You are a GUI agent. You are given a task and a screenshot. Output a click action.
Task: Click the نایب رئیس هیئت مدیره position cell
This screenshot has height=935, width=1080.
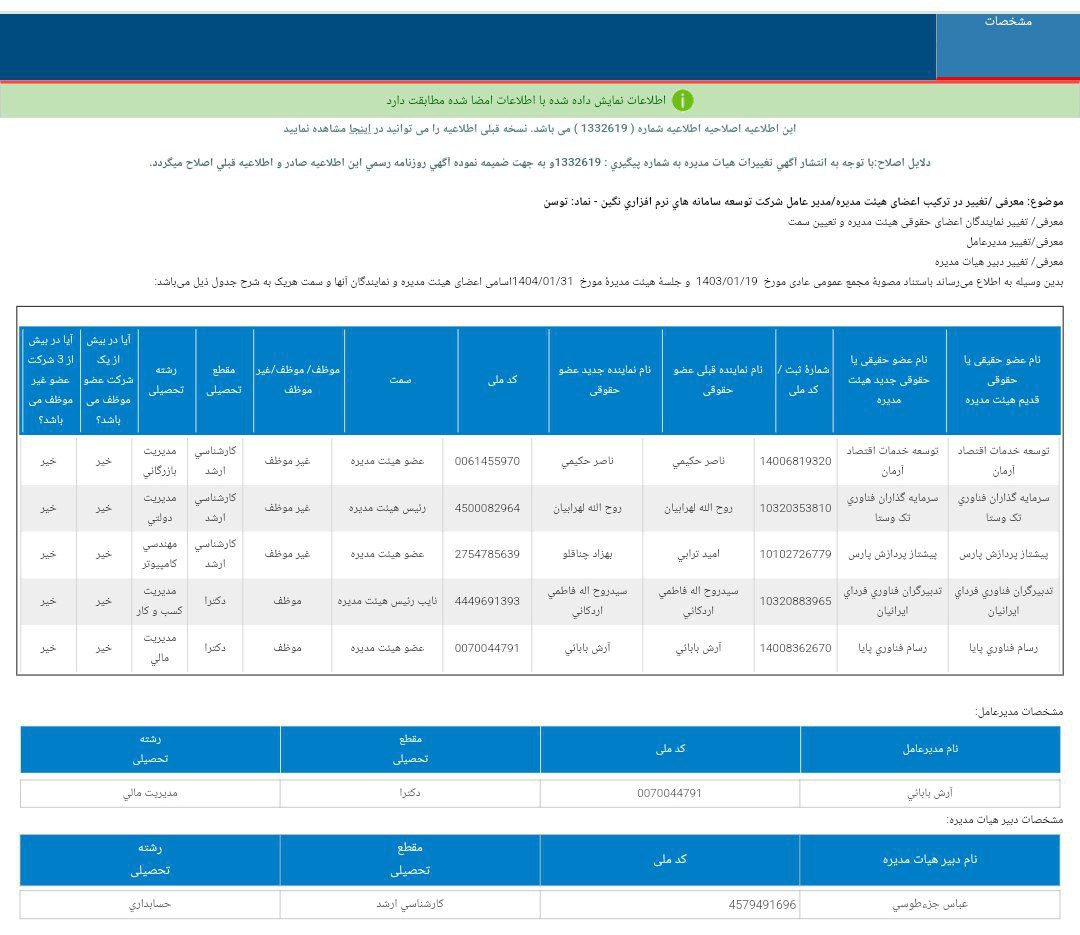tap(387, 601)
